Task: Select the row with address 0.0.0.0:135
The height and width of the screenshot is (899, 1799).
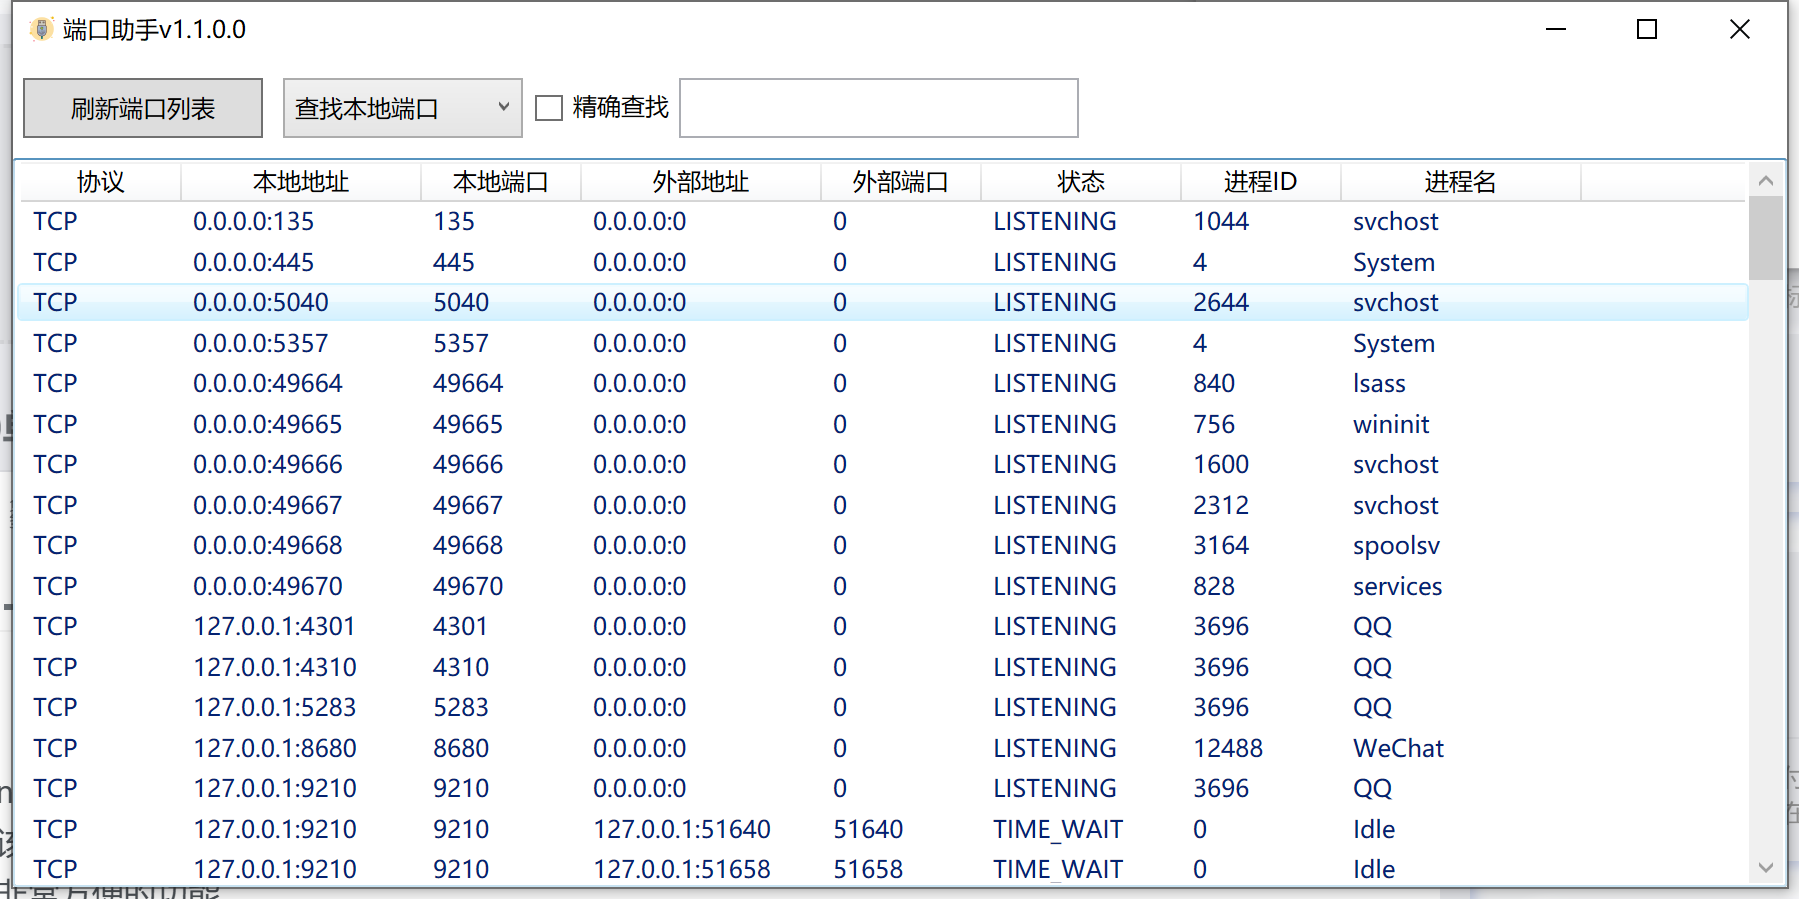Action: tap(883, 221)
